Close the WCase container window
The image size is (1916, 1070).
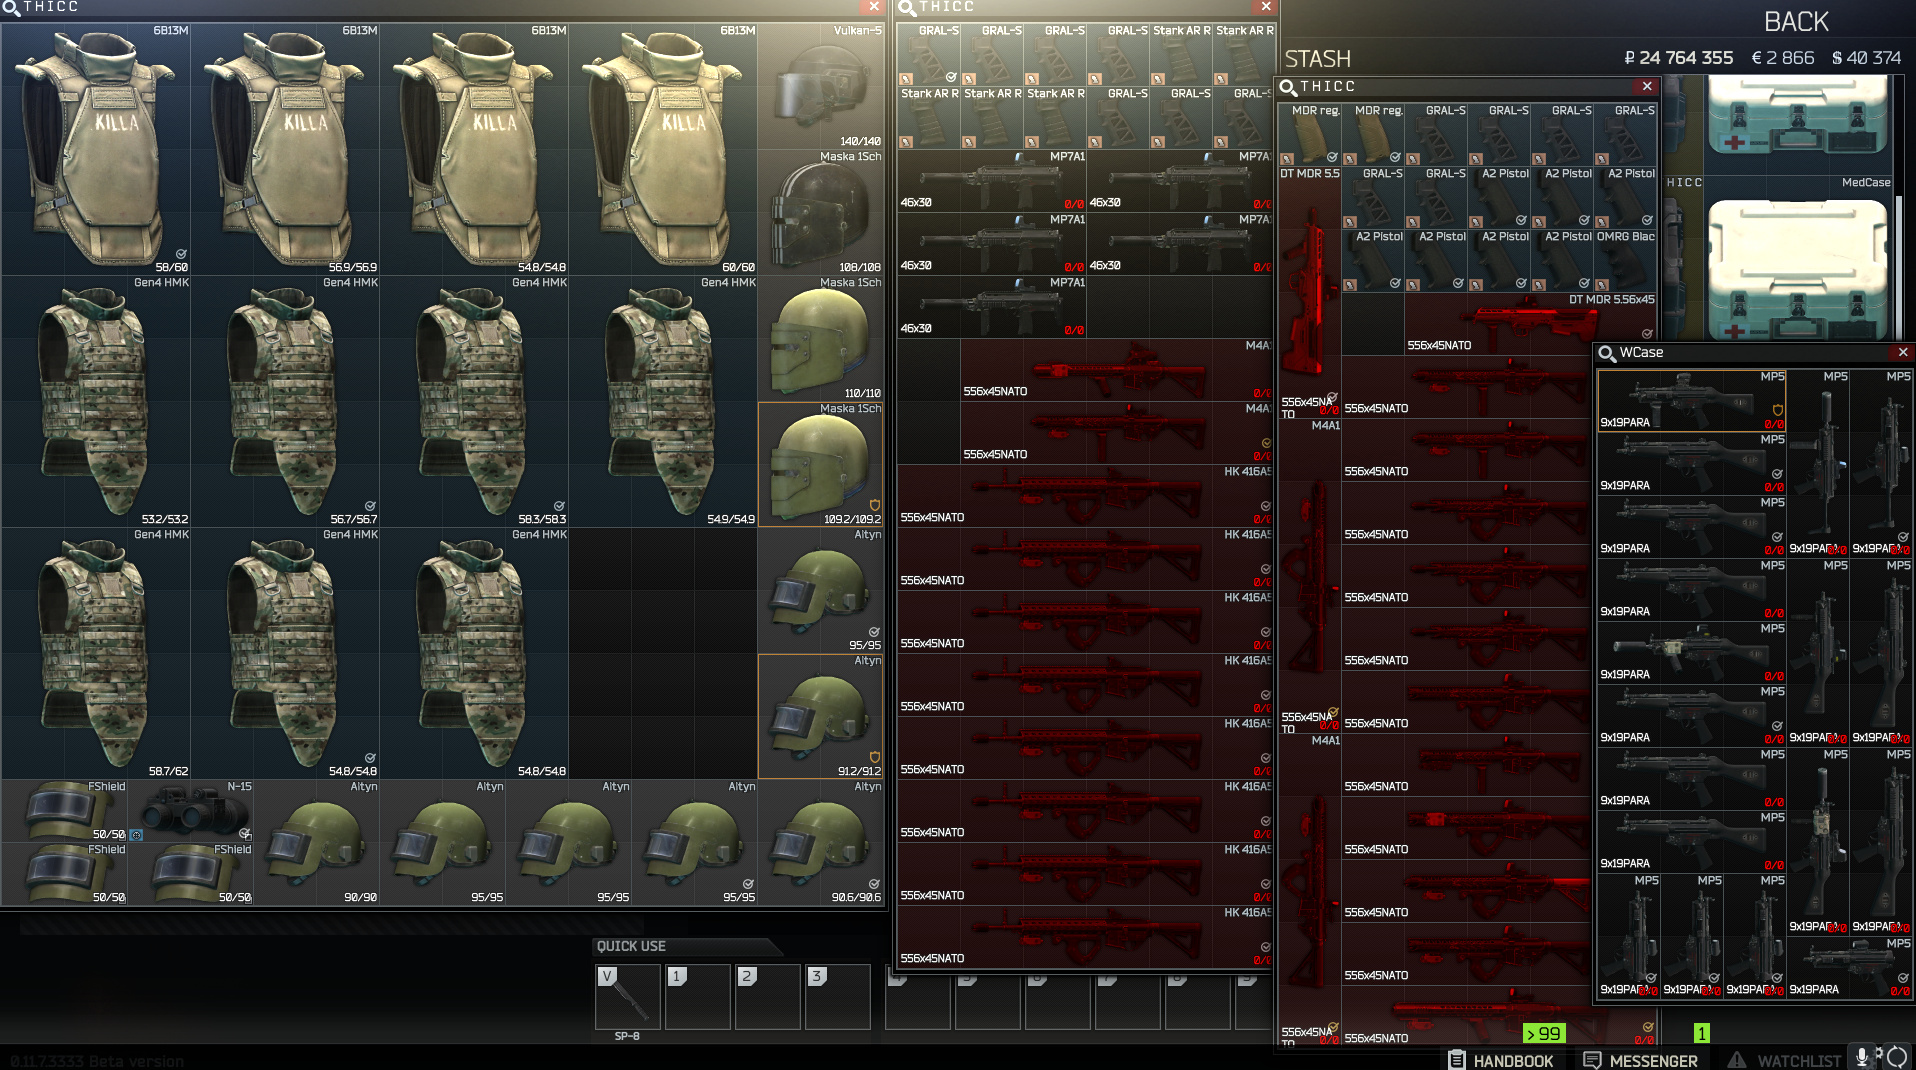coord(1902,353)
